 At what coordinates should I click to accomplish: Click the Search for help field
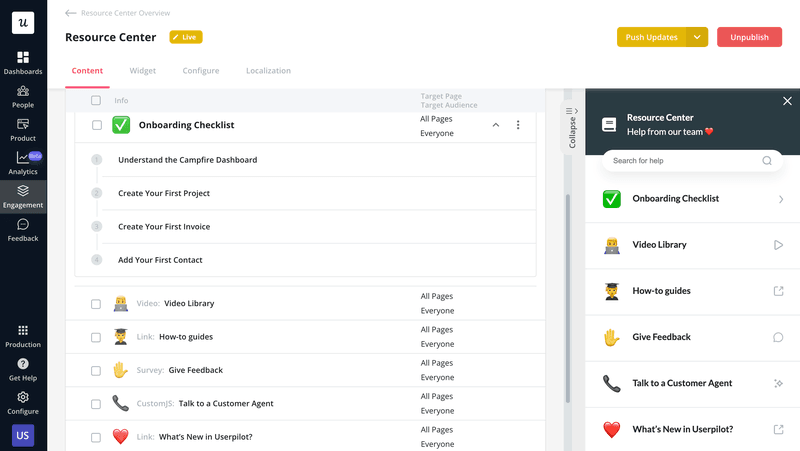coord(682,161)
